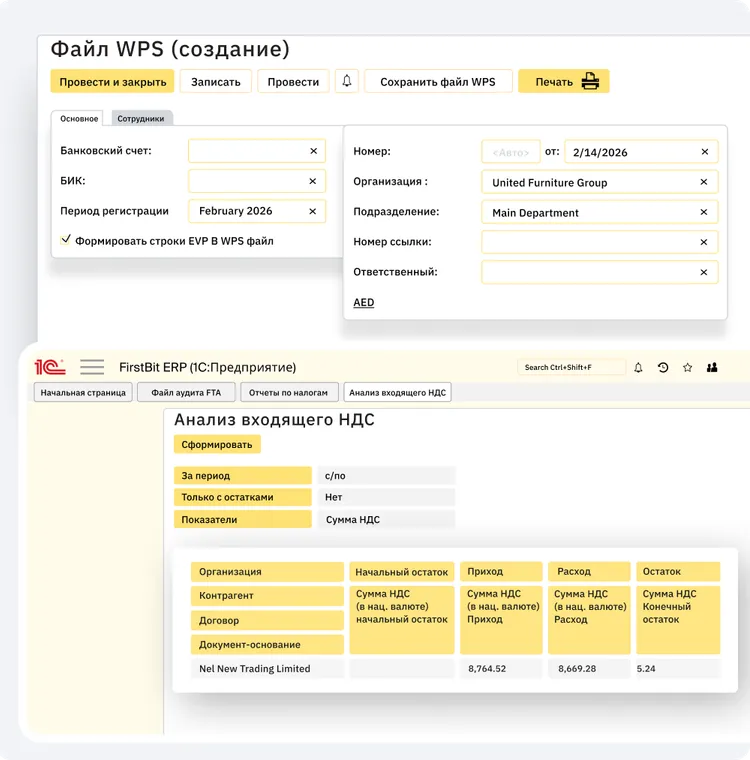Switch to the 'Основное' tab
The height and width of the screenshot is (760, 750).
click(79, 118)
